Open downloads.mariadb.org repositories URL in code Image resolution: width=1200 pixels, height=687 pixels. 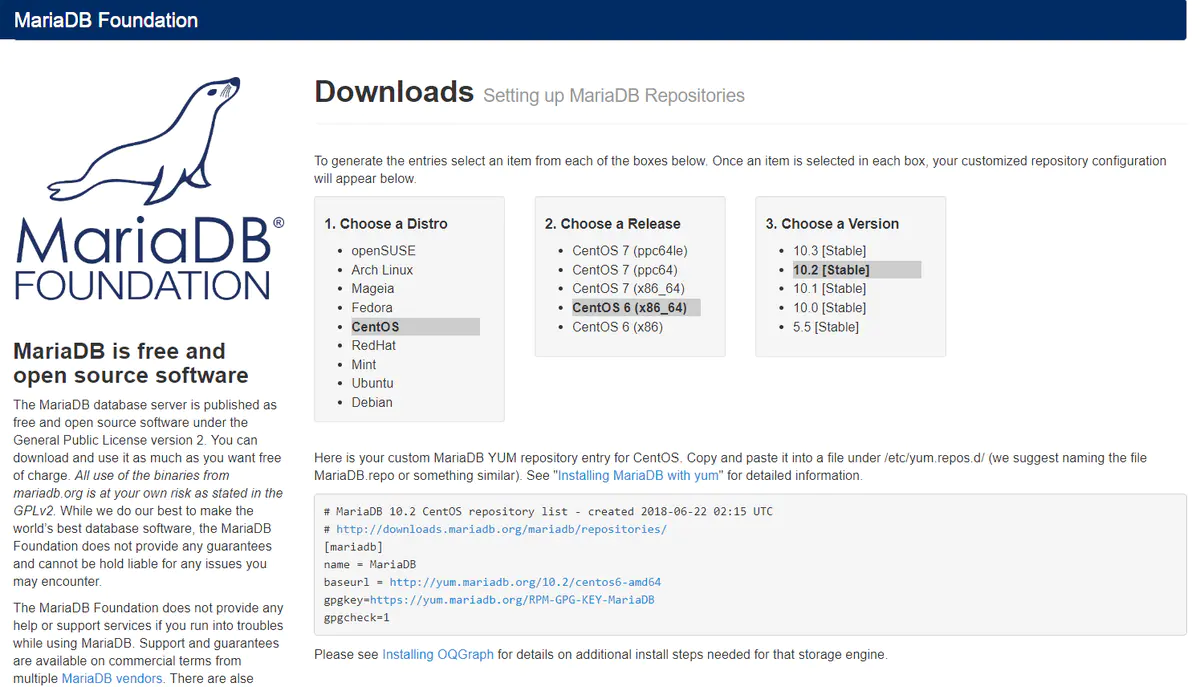point(501,529)
